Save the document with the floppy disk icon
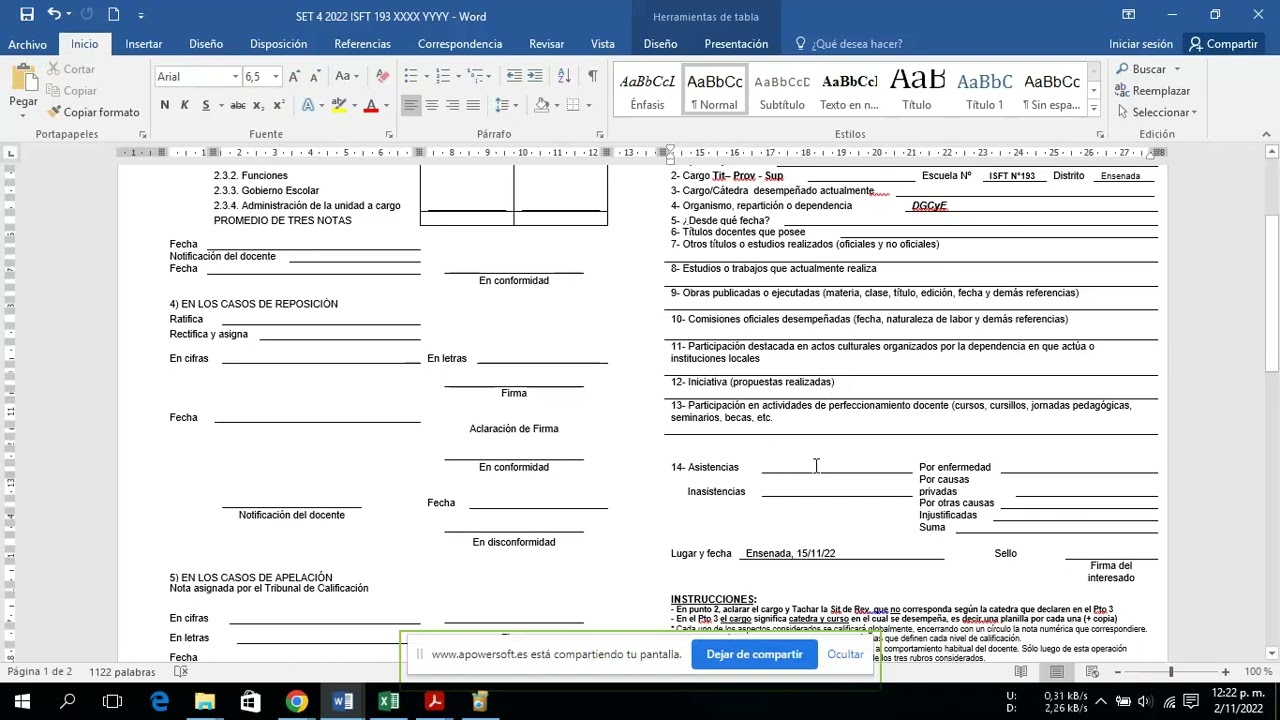 coord(27,15)
